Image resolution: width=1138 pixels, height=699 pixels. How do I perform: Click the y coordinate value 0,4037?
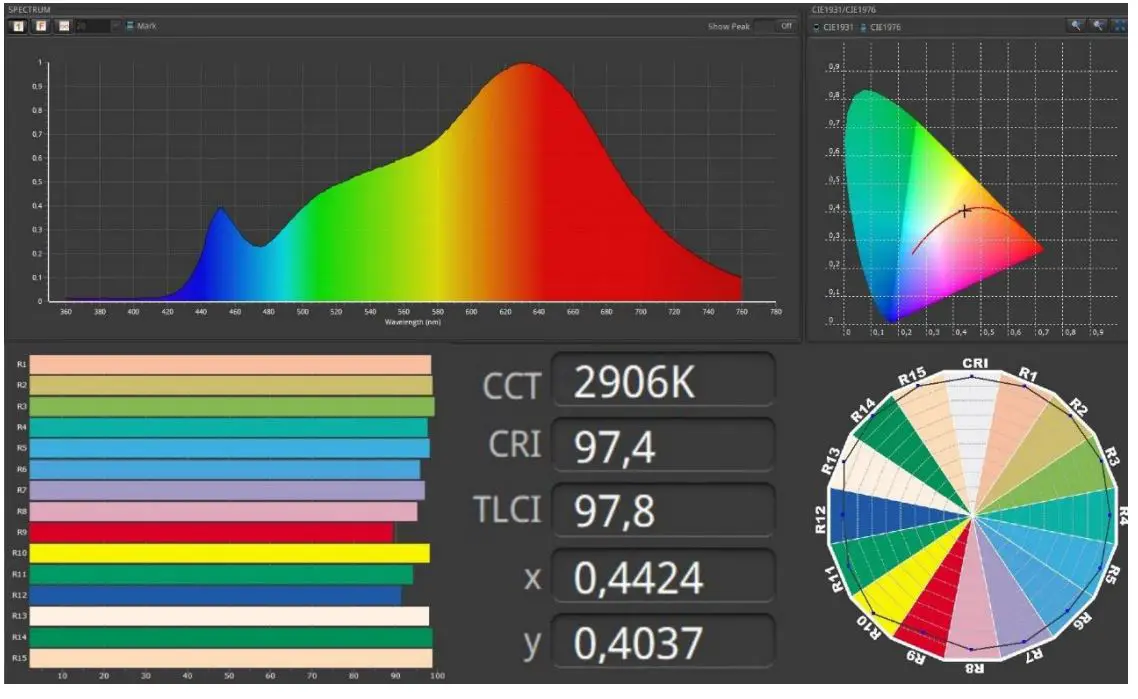tap(638, 643)
